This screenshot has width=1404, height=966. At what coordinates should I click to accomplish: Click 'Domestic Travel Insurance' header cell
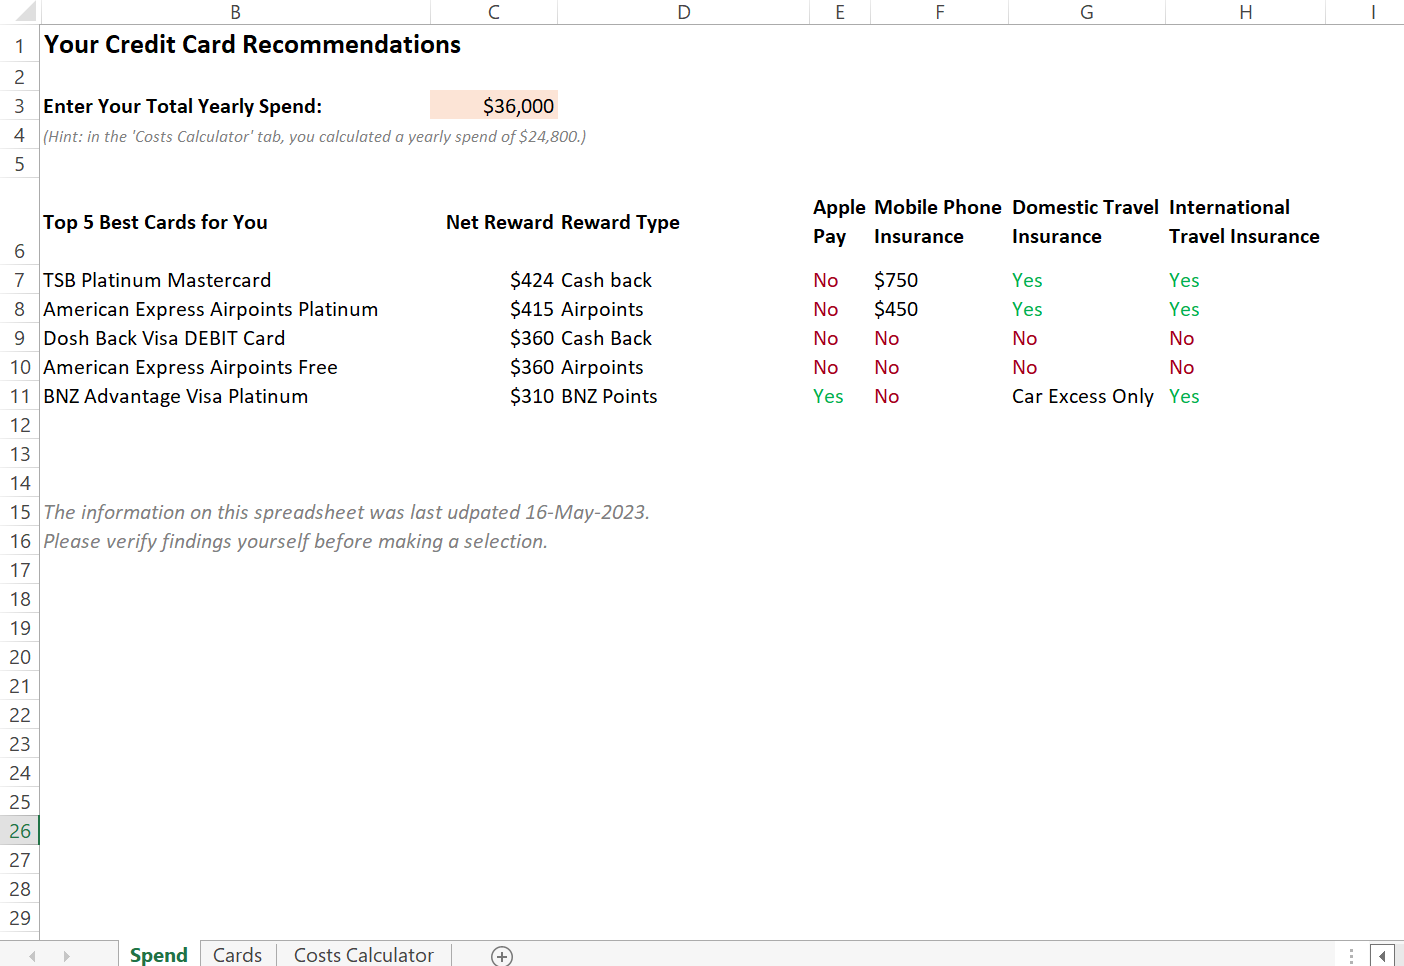pos(1085,222)
